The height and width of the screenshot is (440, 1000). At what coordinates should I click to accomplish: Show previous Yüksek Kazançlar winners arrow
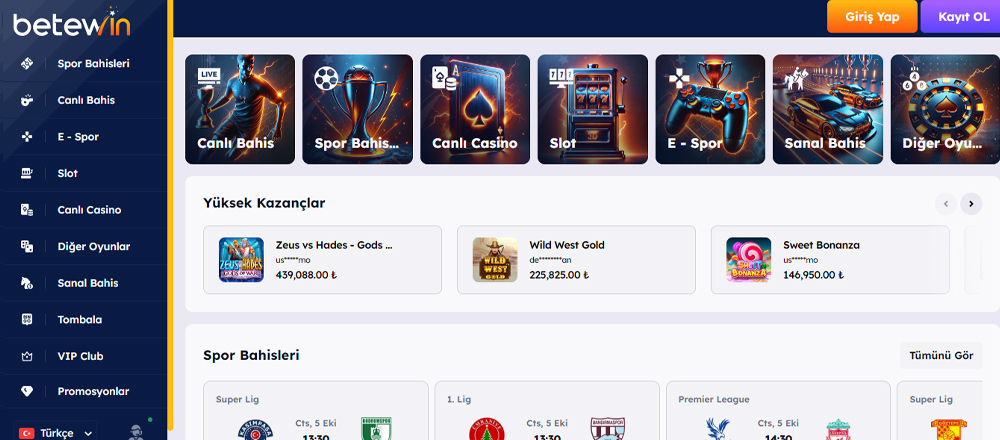[x=946, y=204]
